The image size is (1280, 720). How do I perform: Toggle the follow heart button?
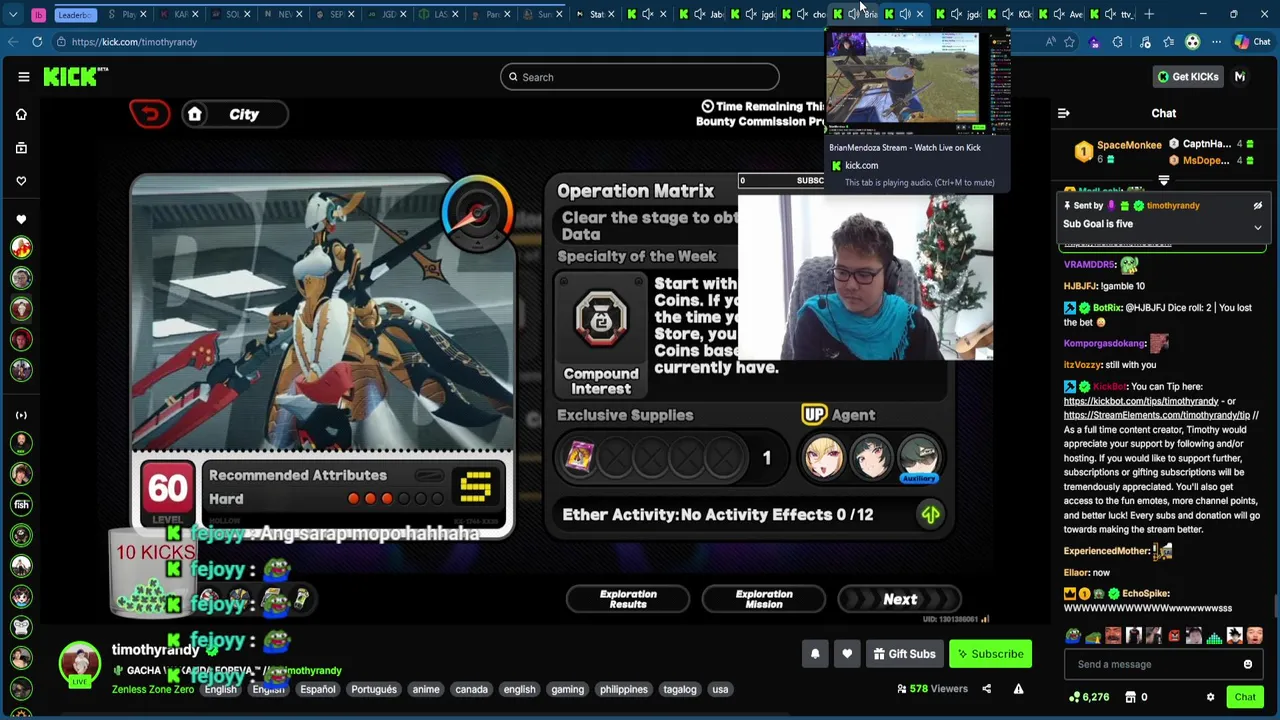pos(847,654)
